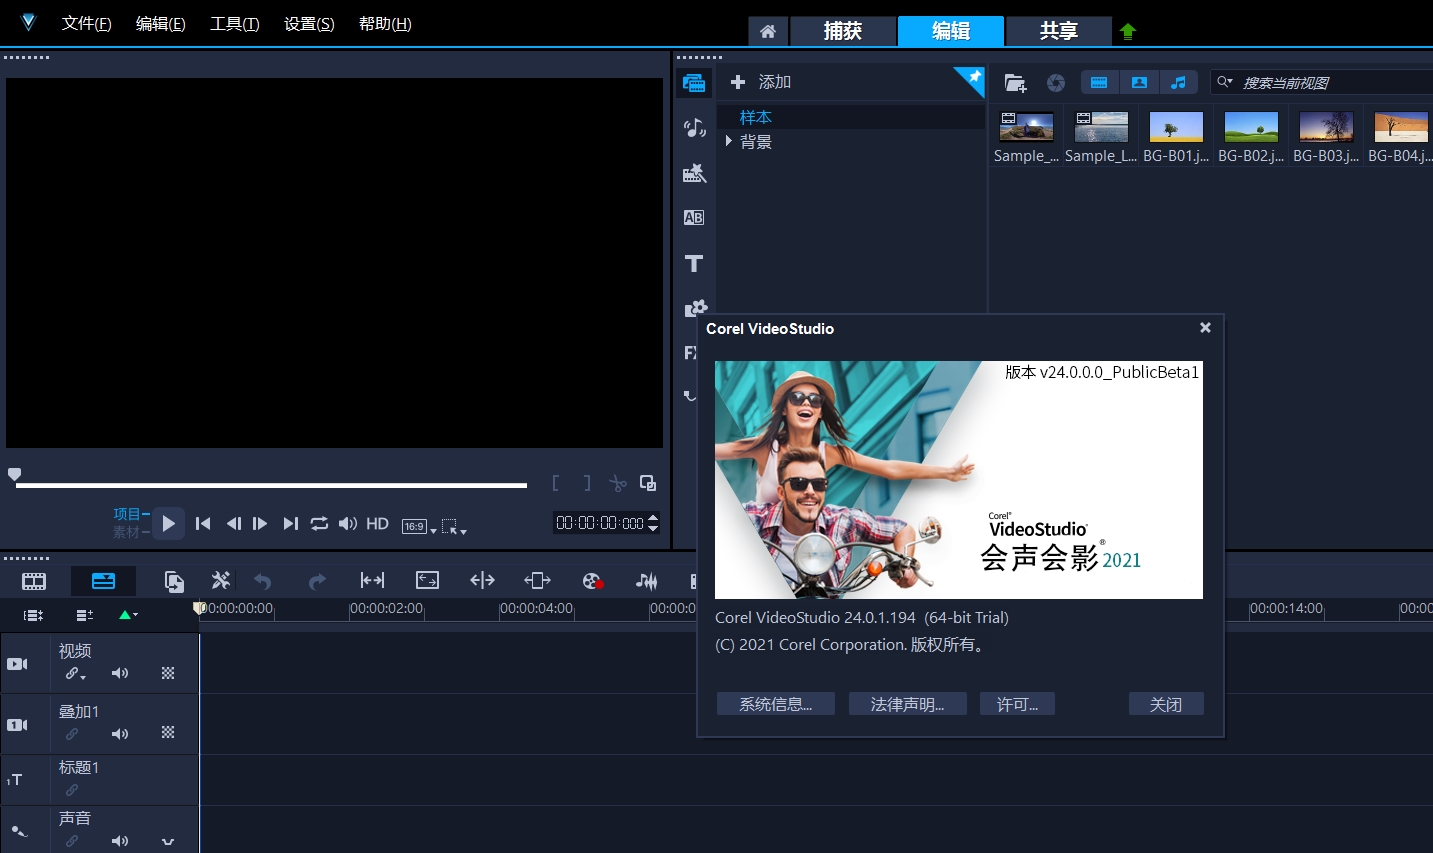Click the 法律声明... button
Image resolution: width=1433 pixels, height=853 pixels.
(907, 704)
